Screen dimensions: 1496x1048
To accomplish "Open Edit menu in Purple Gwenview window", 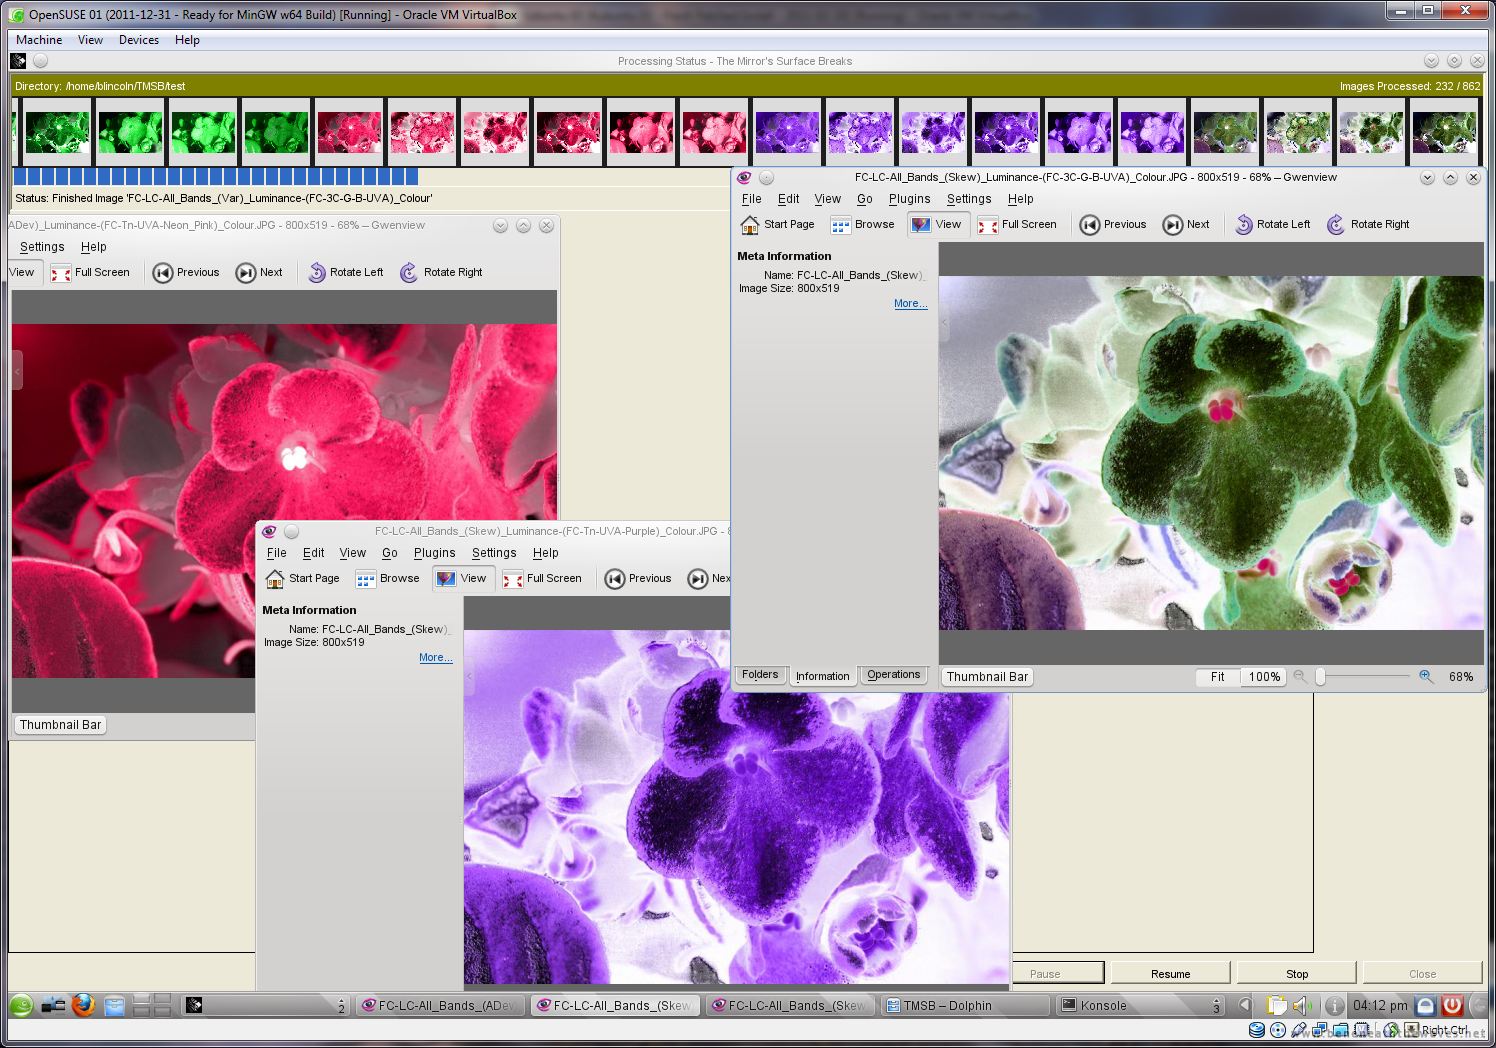I will pyautogui.click(x=313, y=553).
